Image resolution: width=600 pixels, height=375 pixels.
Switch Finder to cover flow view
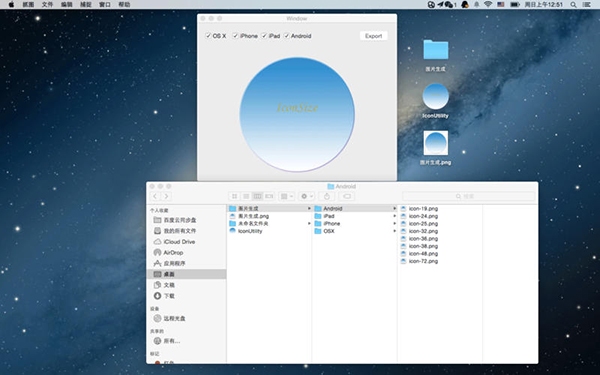click(269, 196)
